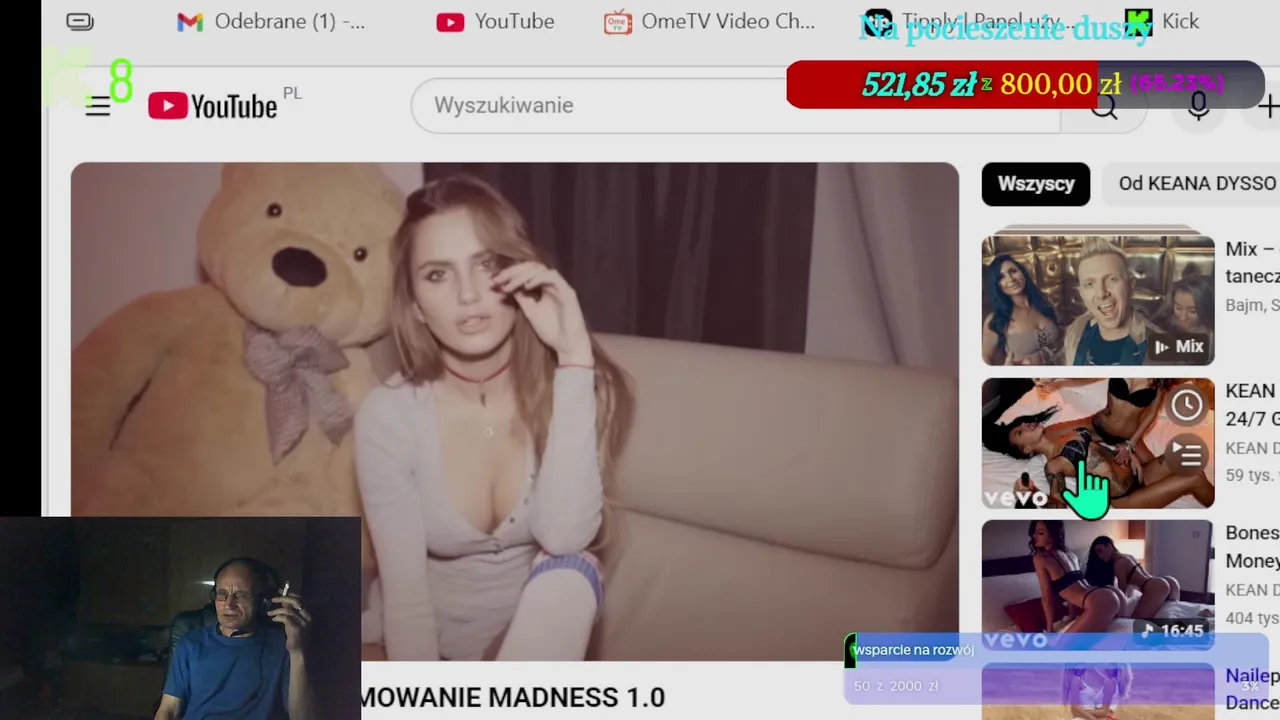Click the Kick logo bookmark icon
The image size is (1280, 720).
point(1138,21)
